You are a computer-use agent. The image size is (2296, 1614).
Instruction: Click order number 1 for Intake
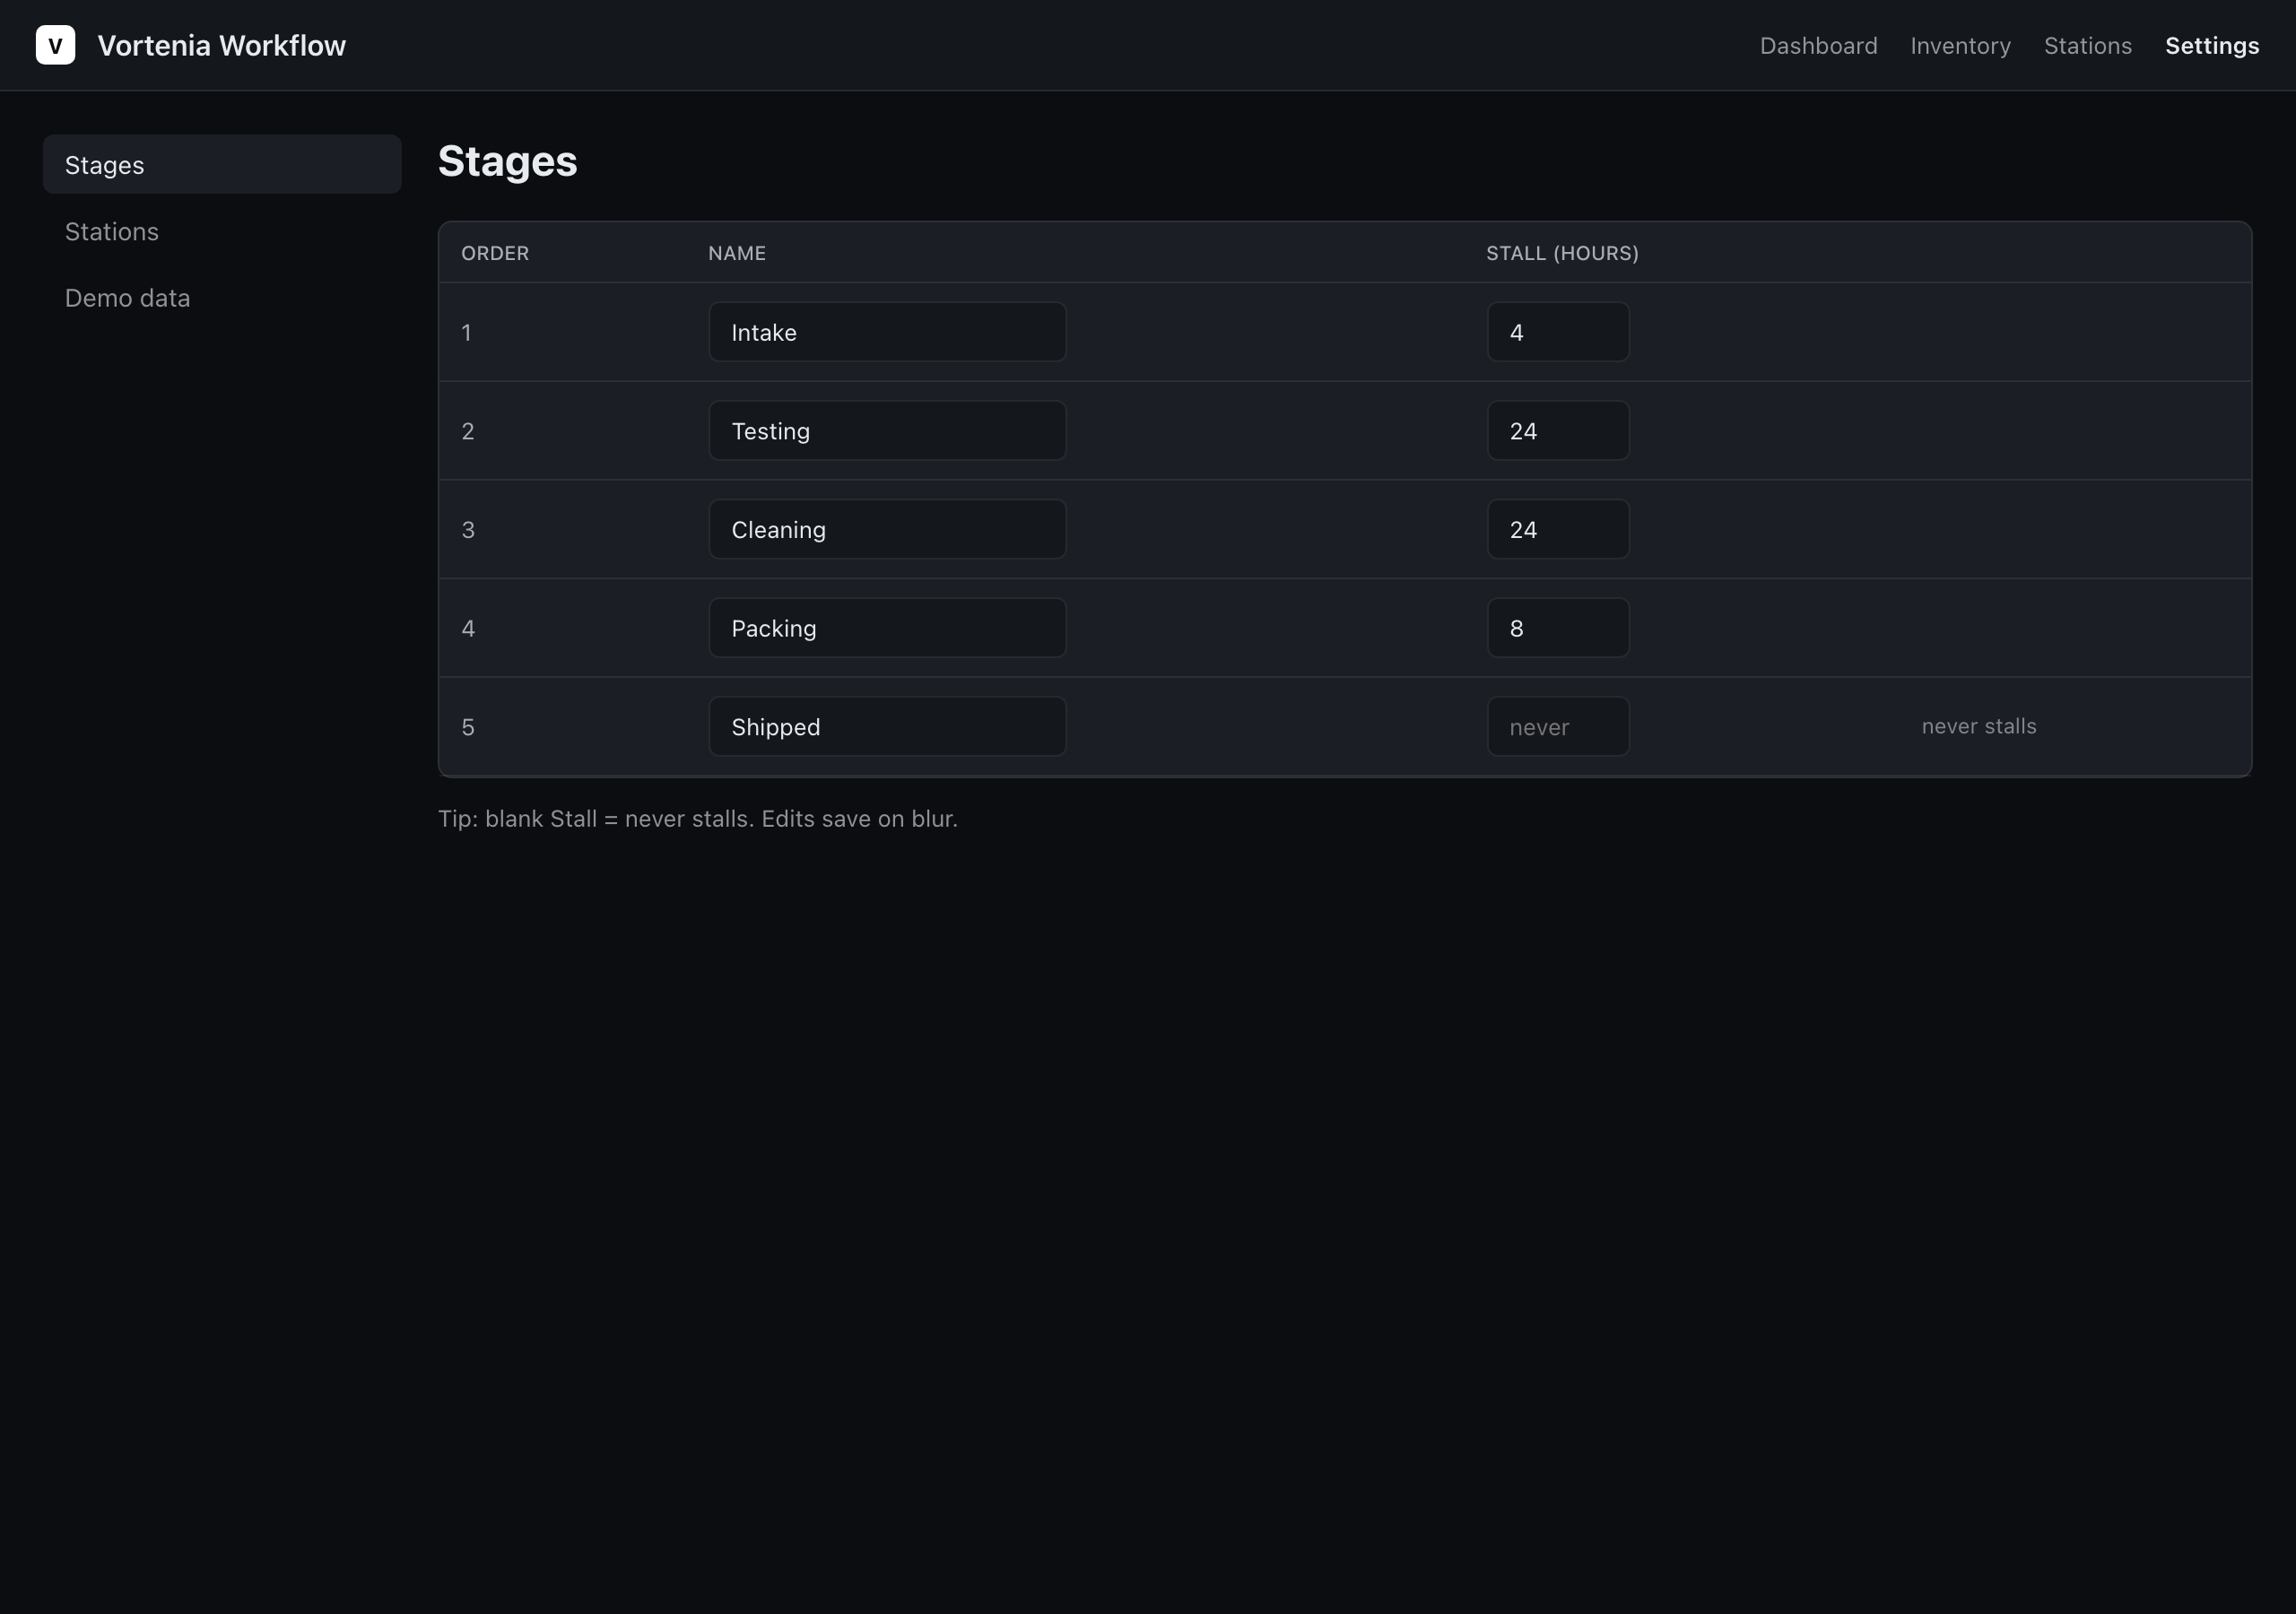tap(466, 332)
